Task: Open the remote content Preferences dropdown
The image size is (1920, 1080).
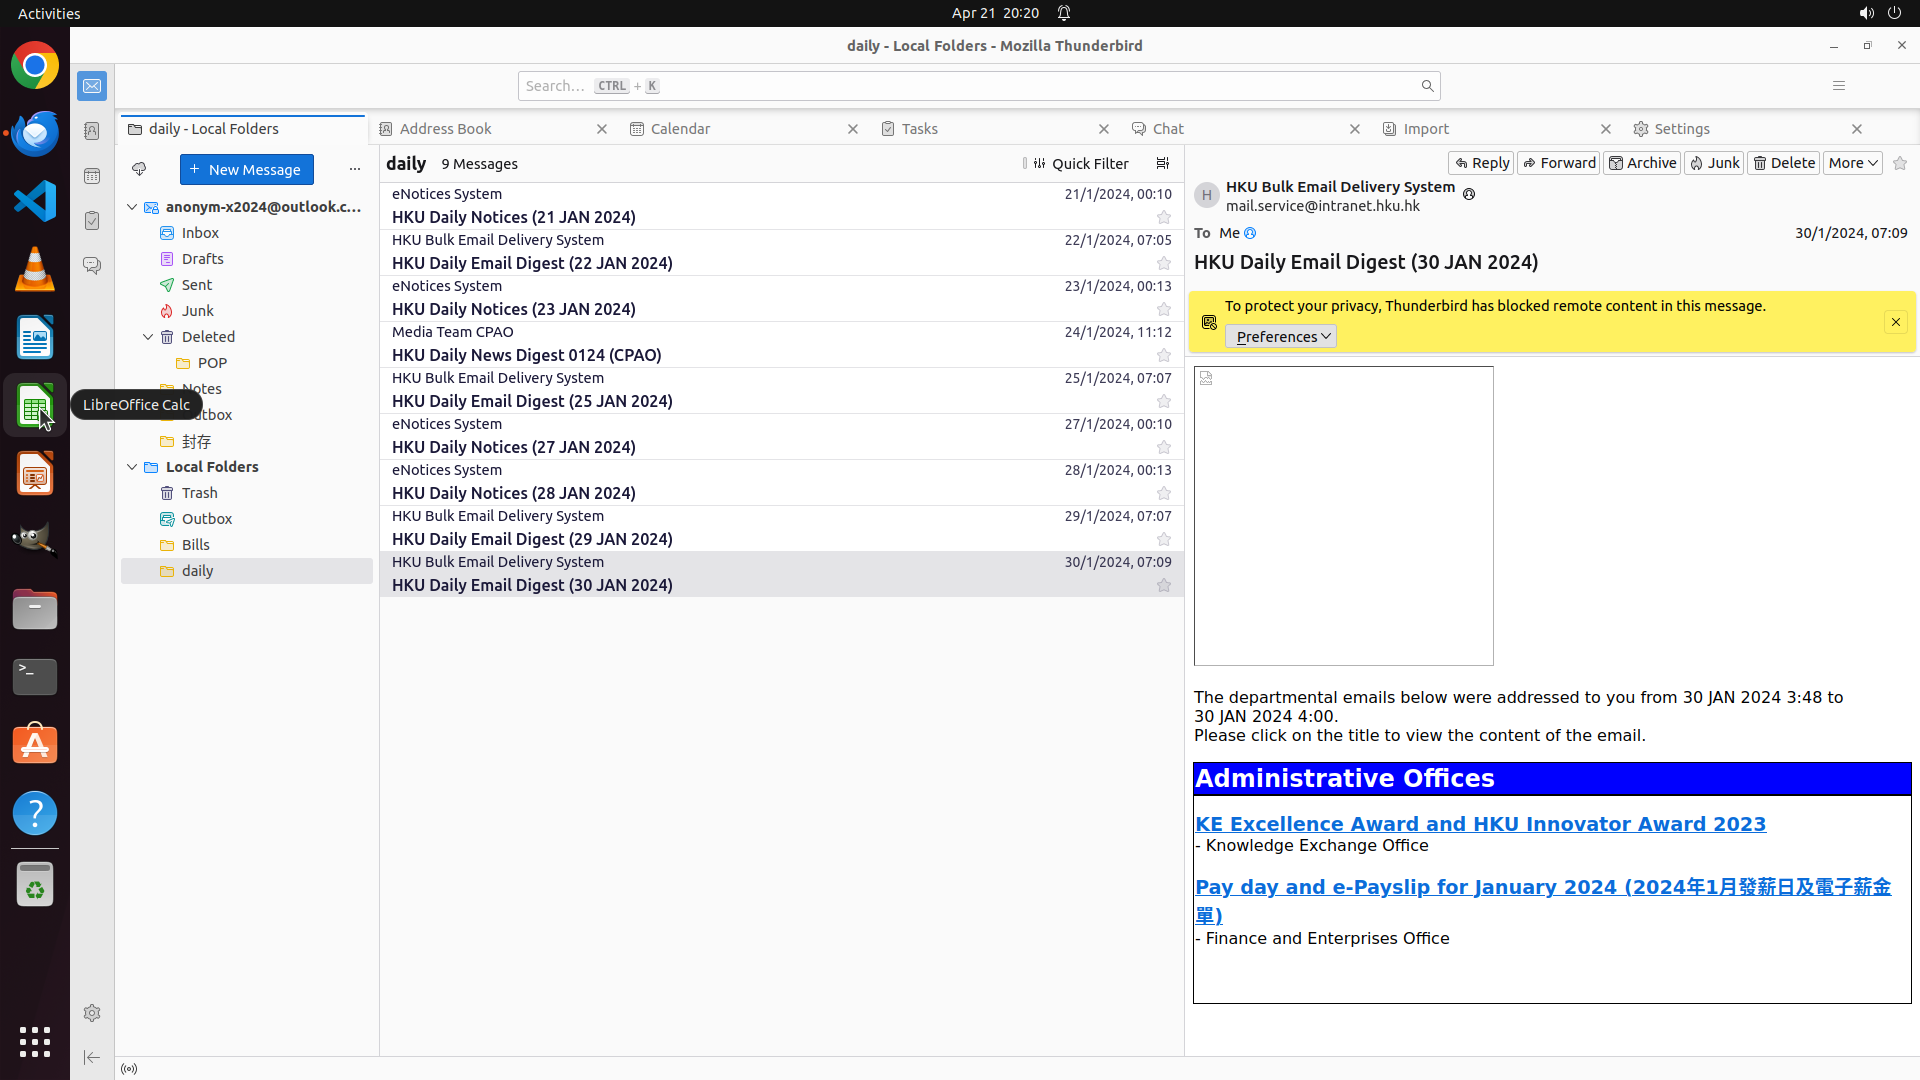Action: coord(1280,336)
